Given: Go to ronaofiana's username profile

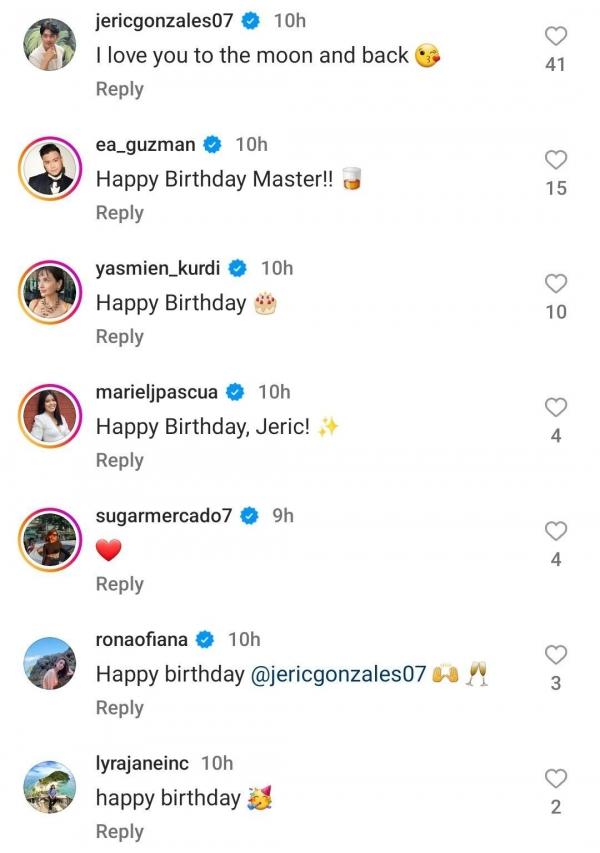Looking at the screenshot, I should coord(141,639).
